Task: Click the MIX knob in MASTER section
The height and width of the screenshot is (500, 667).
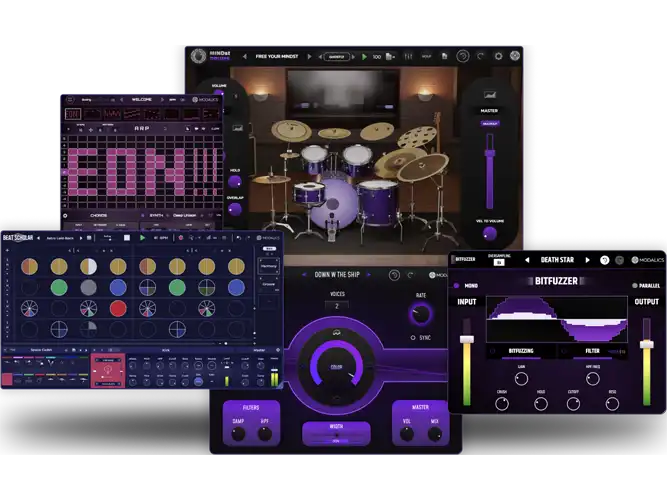Action: [x=434, y=434]
